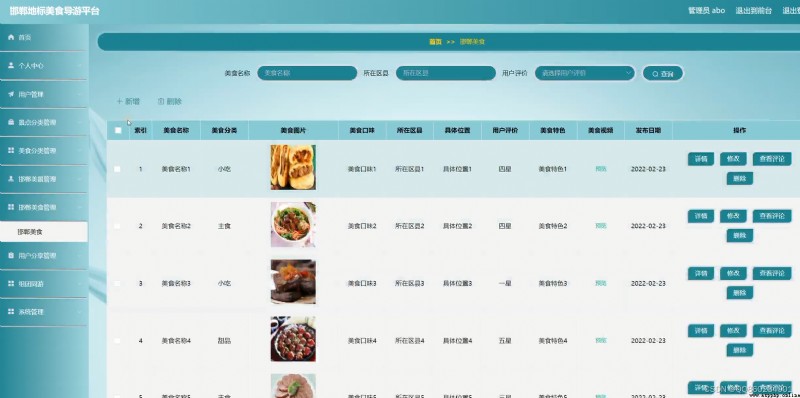800x398 pixels.
Task: Click the 首页 breadcrumb link
Action: 435,42
